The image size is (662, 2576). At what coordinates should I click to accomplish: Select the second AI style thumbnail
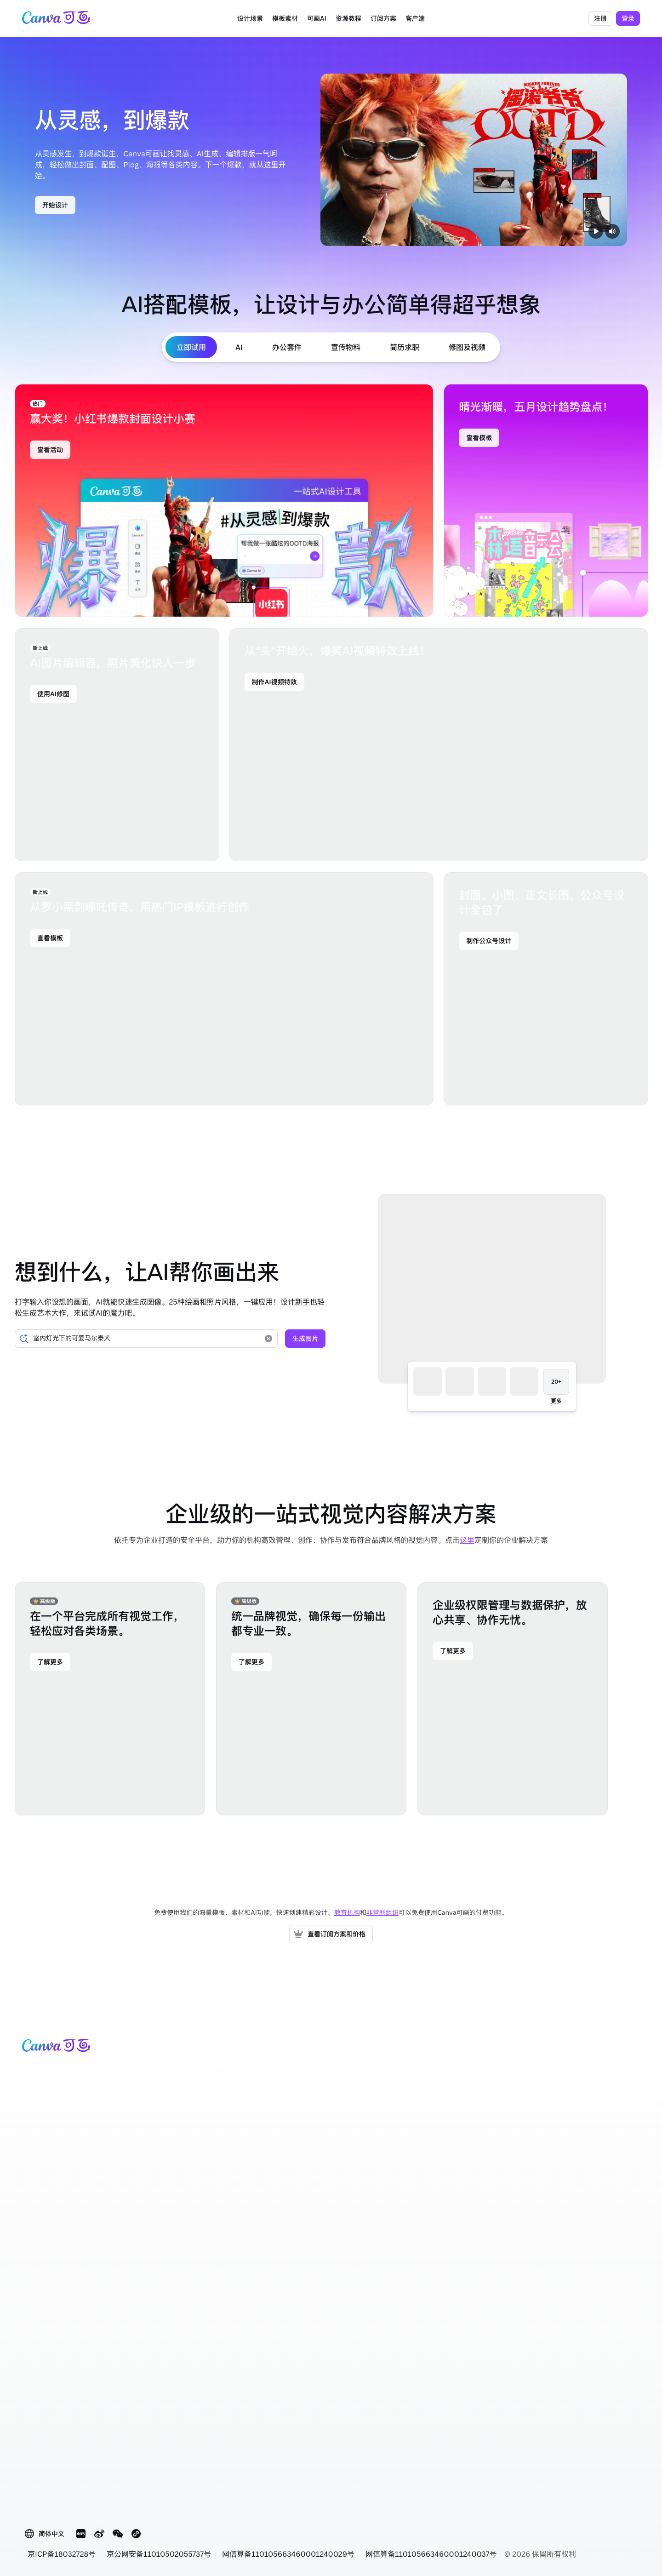pyautogui.click(x=460, y=1381)
